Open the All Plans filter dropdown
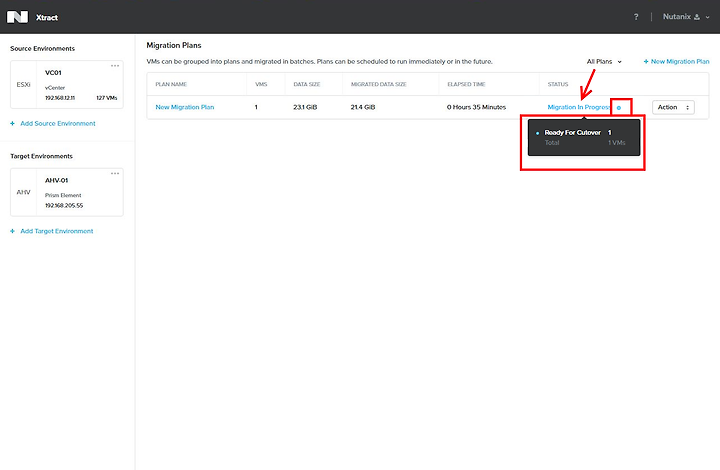Screen dimensions: 720x470 (604, 62)
